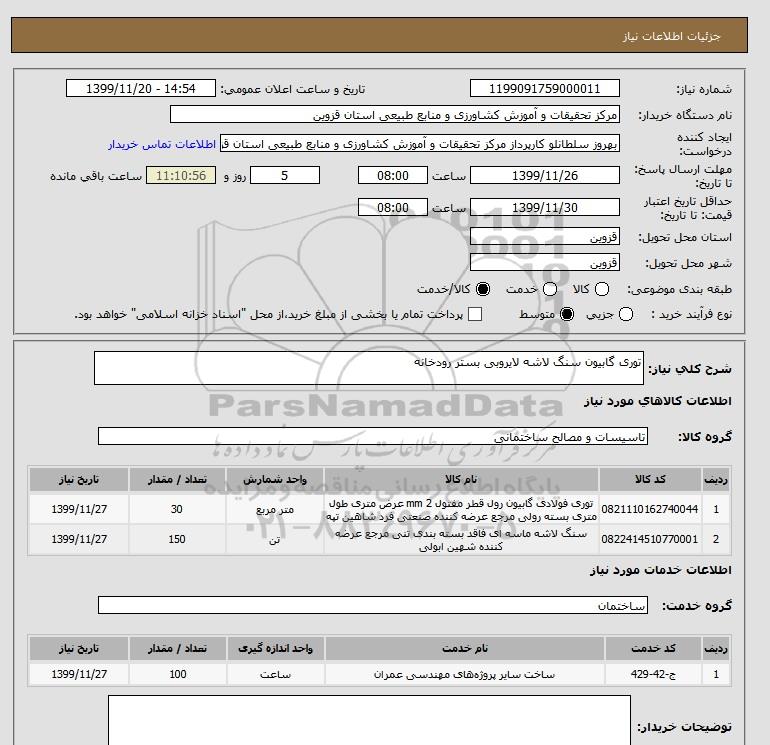Image resolution: width=770 pixels, height=745 pixels.
Task: Click need date 1399/11/27 in services row
Action: (79, 674)
